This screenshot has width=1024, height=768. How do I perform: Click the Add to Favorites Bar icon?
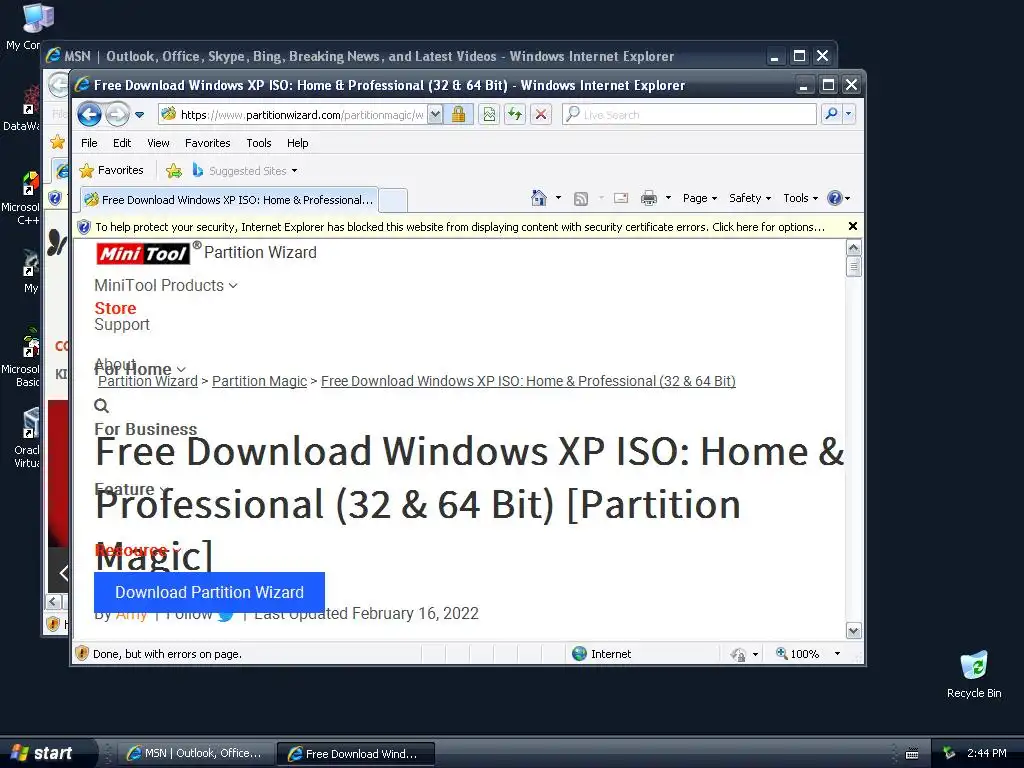point(174,171)
